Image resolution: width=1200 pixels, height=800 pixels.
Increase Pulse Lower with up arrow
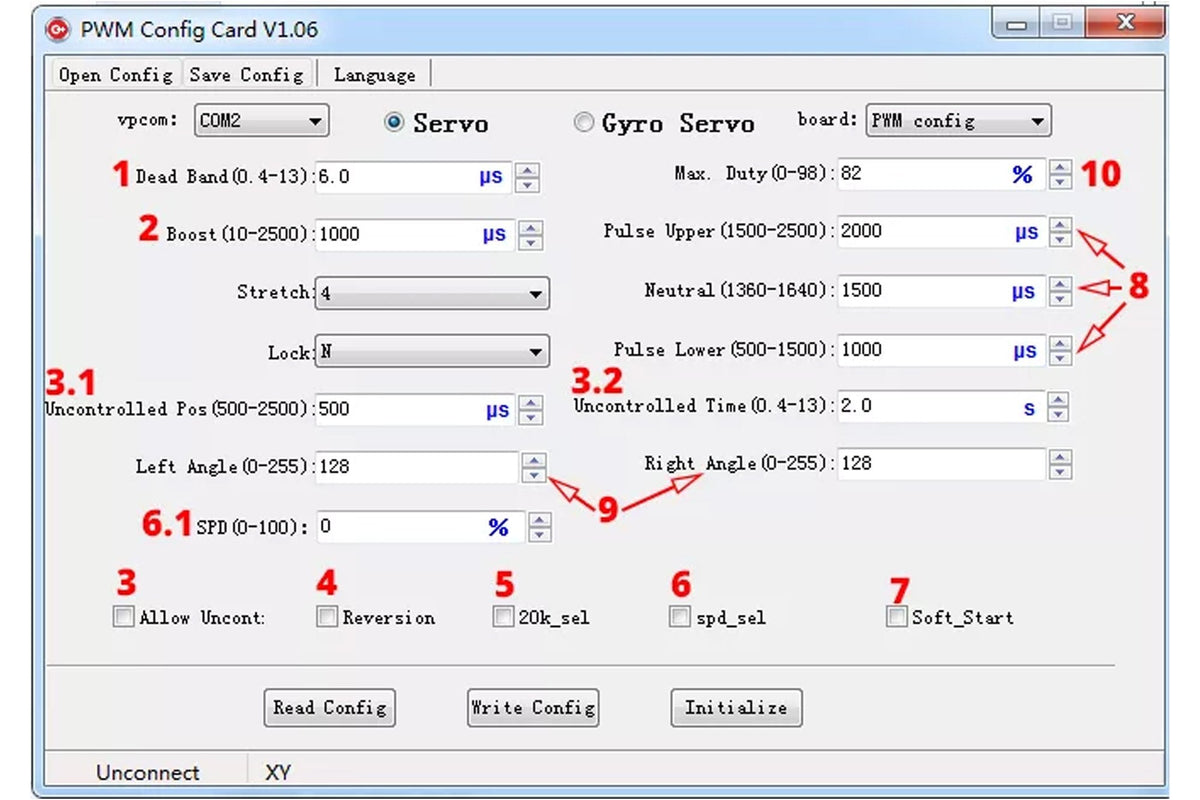(1060, 343)
